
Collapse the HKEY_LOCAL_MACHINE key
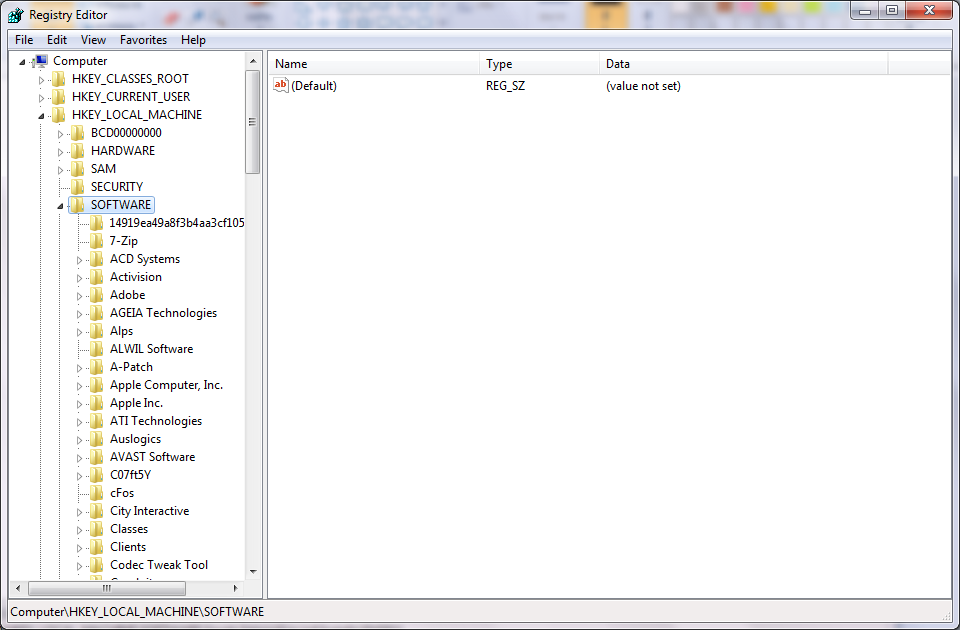[41, 116]
